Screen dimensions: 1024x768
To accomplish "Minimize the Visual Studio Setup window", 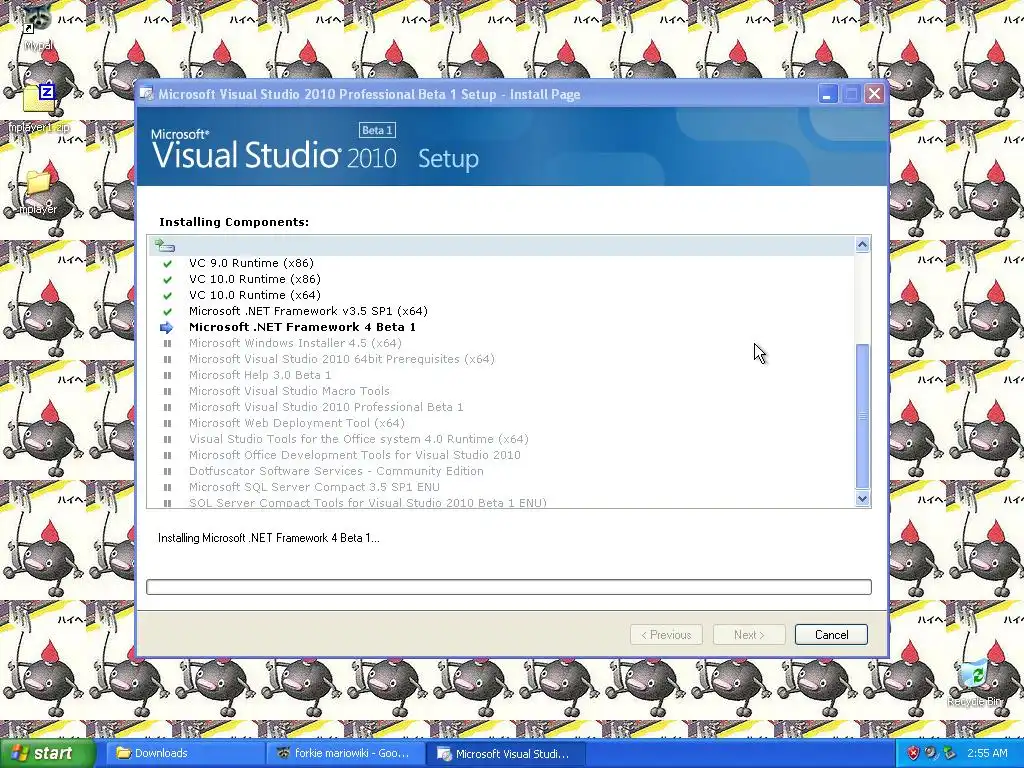I will (827, 94).
